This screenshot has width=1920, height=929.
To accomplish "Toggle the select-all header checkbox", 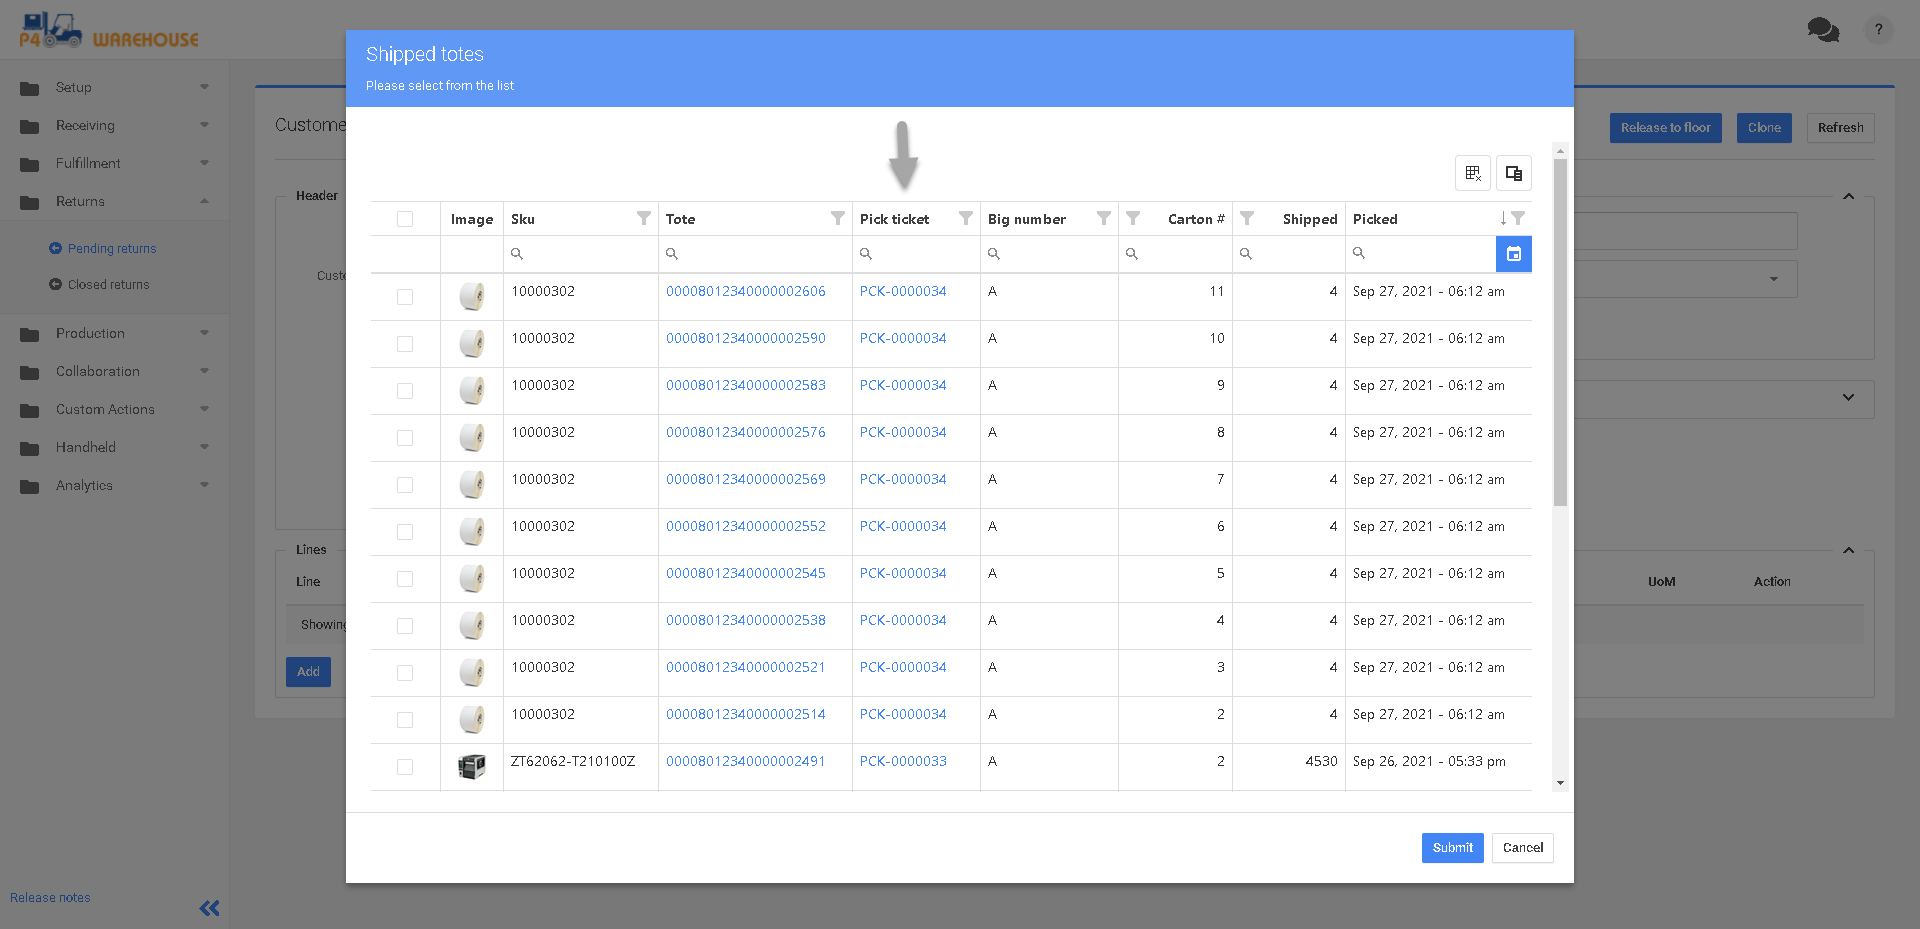I will tap(405, 219).
